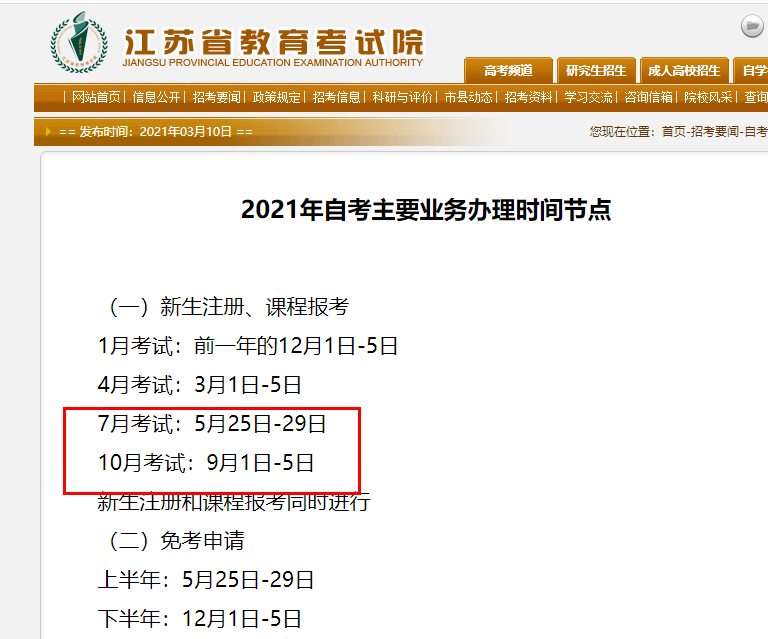
Task: Open 科研与评价 menu item
Action: tap(403, 97)
